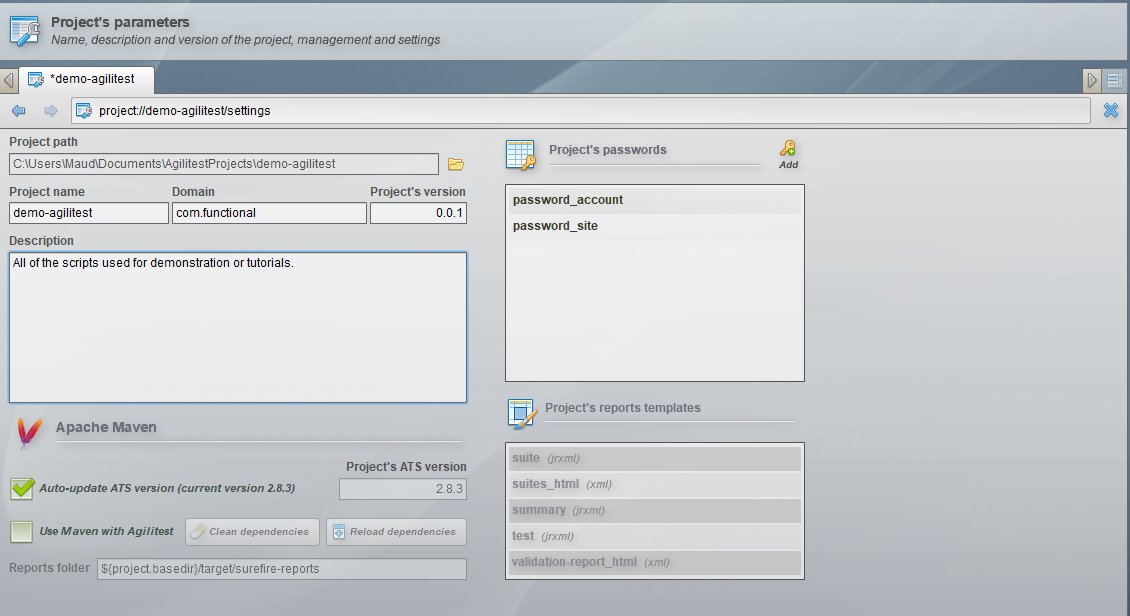Click the Project's ATS version field 2.8.3
The width and height of the screenshot is (1130, 616).
point(403,488)
